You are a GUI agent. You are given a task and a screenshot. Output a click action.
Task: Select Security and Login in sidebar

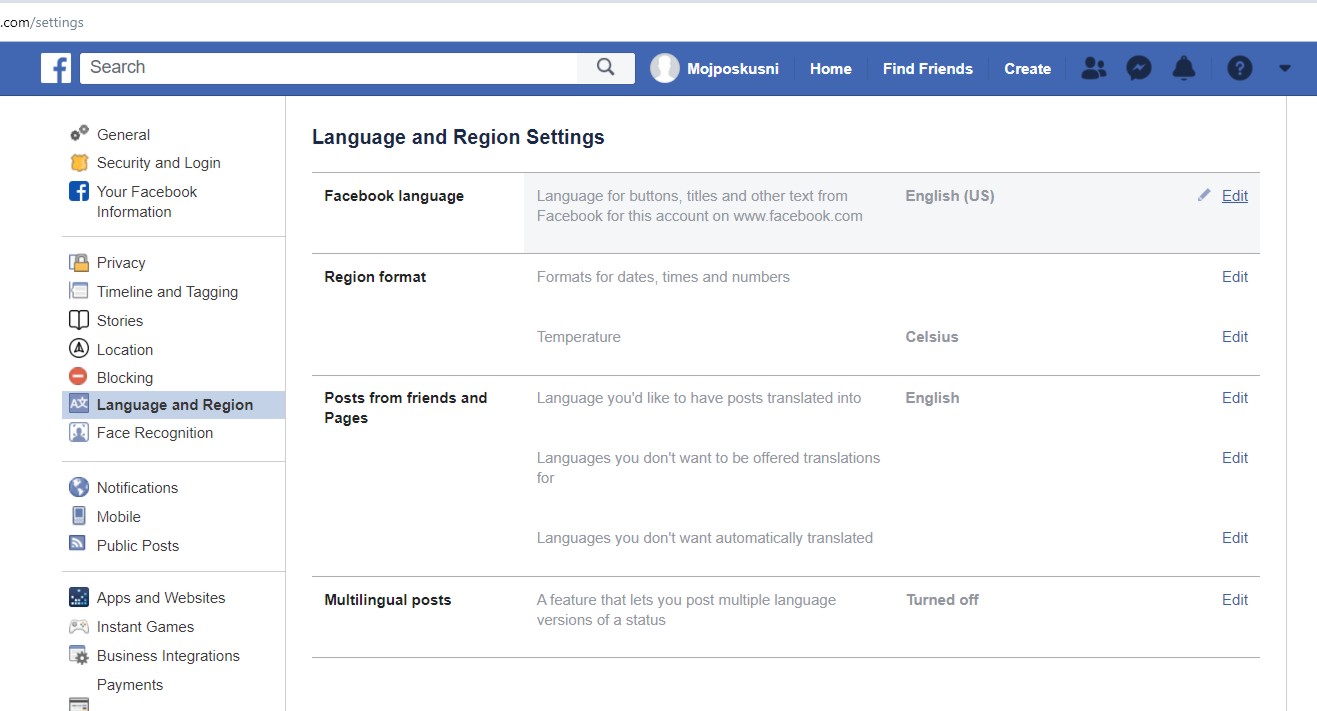(158, 163)
